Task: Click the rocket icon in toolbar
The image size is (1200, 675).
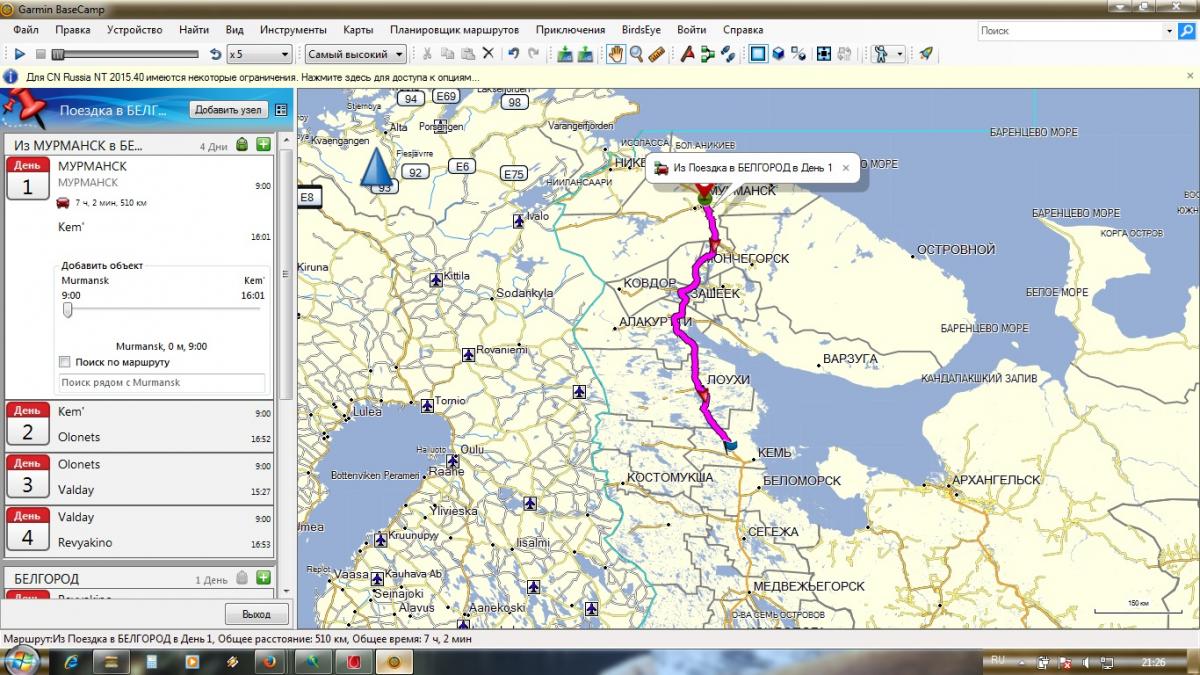Action: click(x=926, y=54)
